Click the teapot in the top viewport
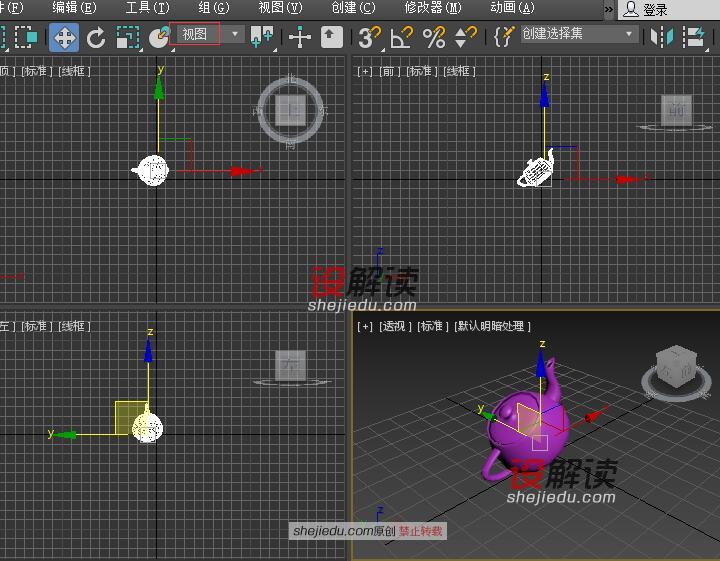 pyautogui.click(x=152, y=170)
